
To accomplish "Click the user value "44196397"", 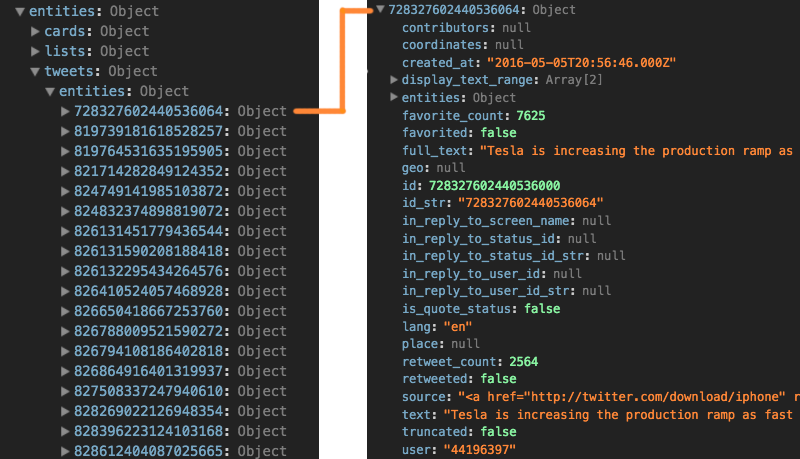I will pos(480,450).
